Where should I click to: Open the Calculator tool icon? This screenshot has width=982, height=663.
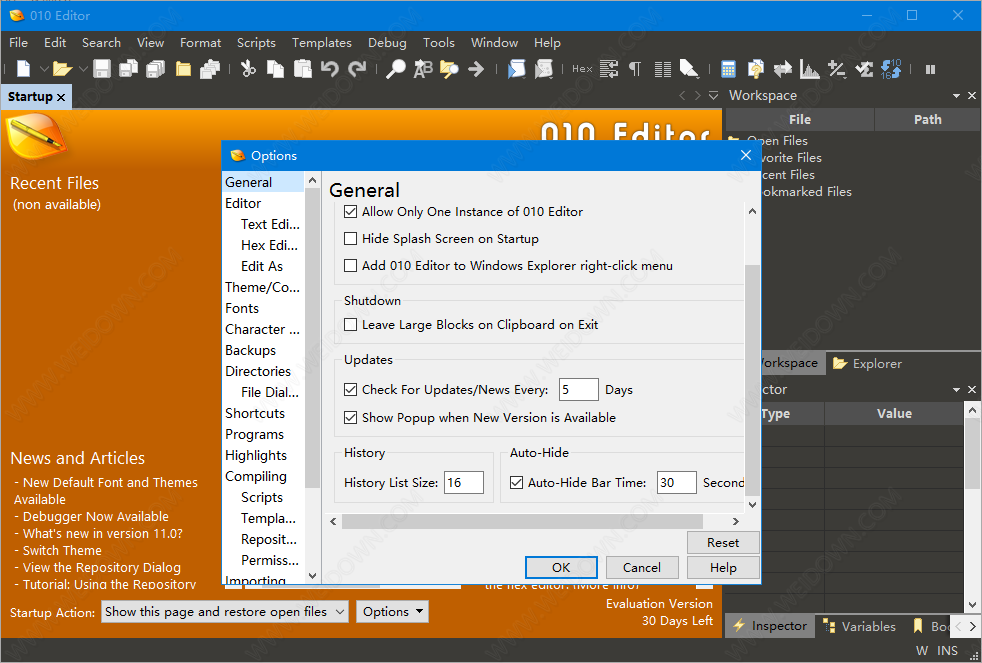728,69
